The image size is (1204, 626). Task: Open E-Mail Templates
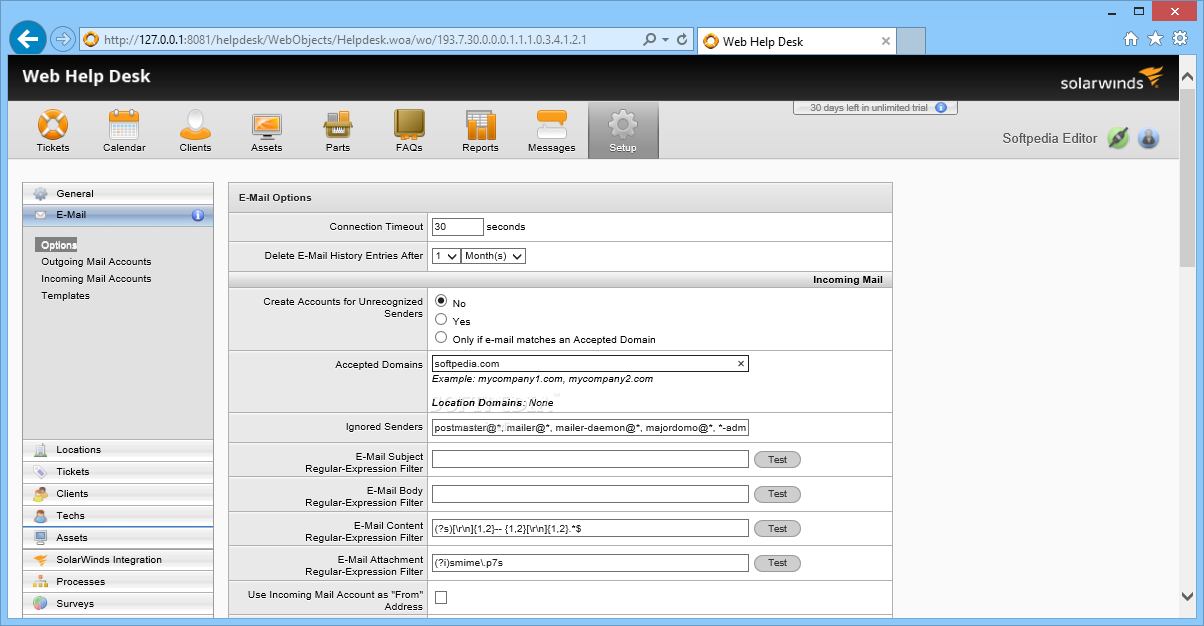coord(65,296)
